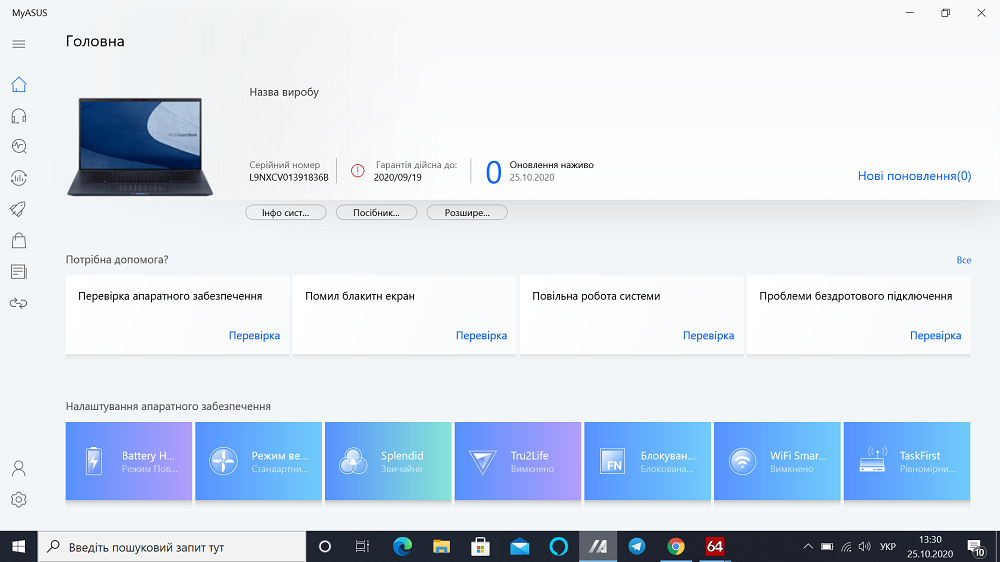The height and width of the screenshot is (562, 1000).
Task: Open the hamburger navigation menu
Action: click(18, 44)
